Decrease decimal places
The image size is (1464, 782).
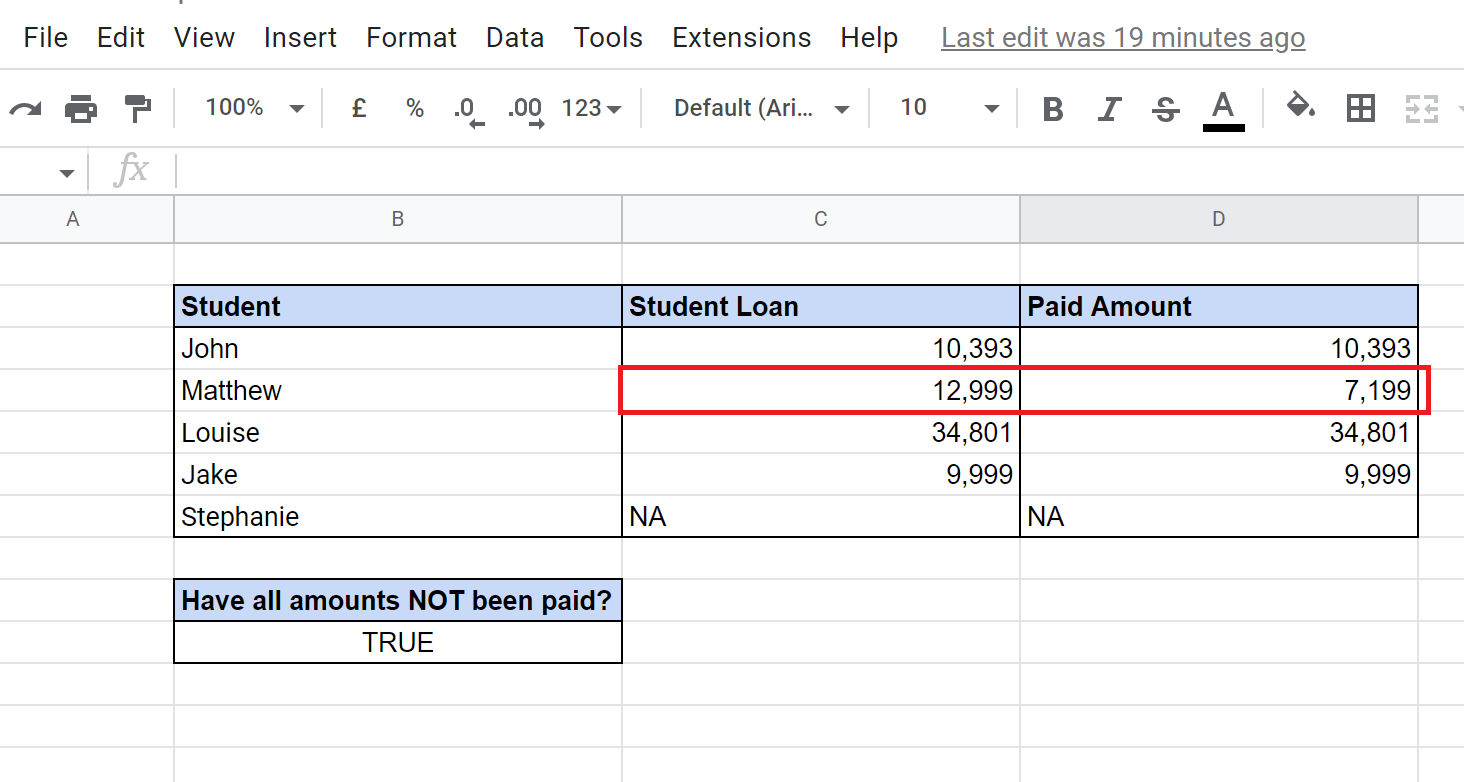click(468, 108)
